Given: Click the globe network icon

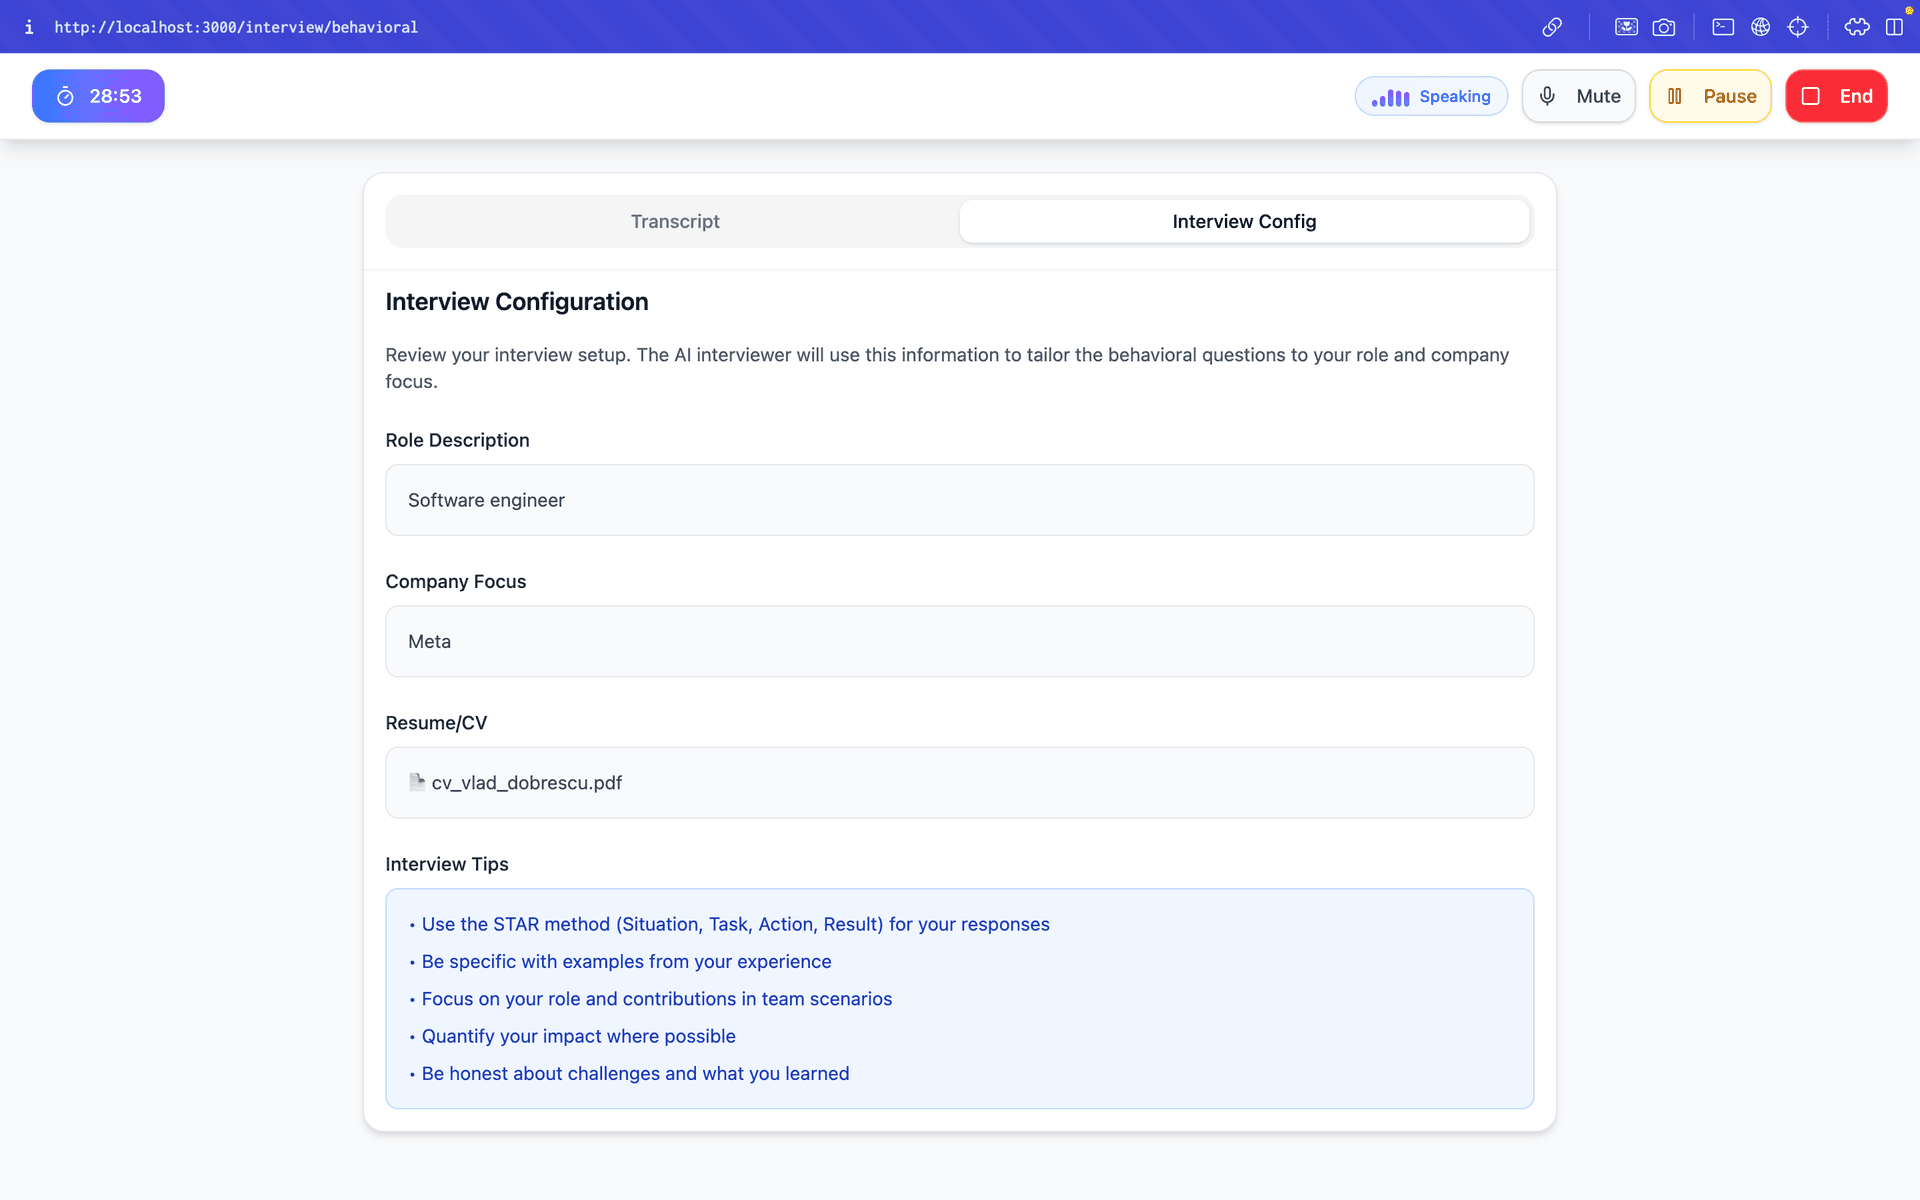Looking at the screenshot, I should pyautogui.click(x=1761, y=27).
